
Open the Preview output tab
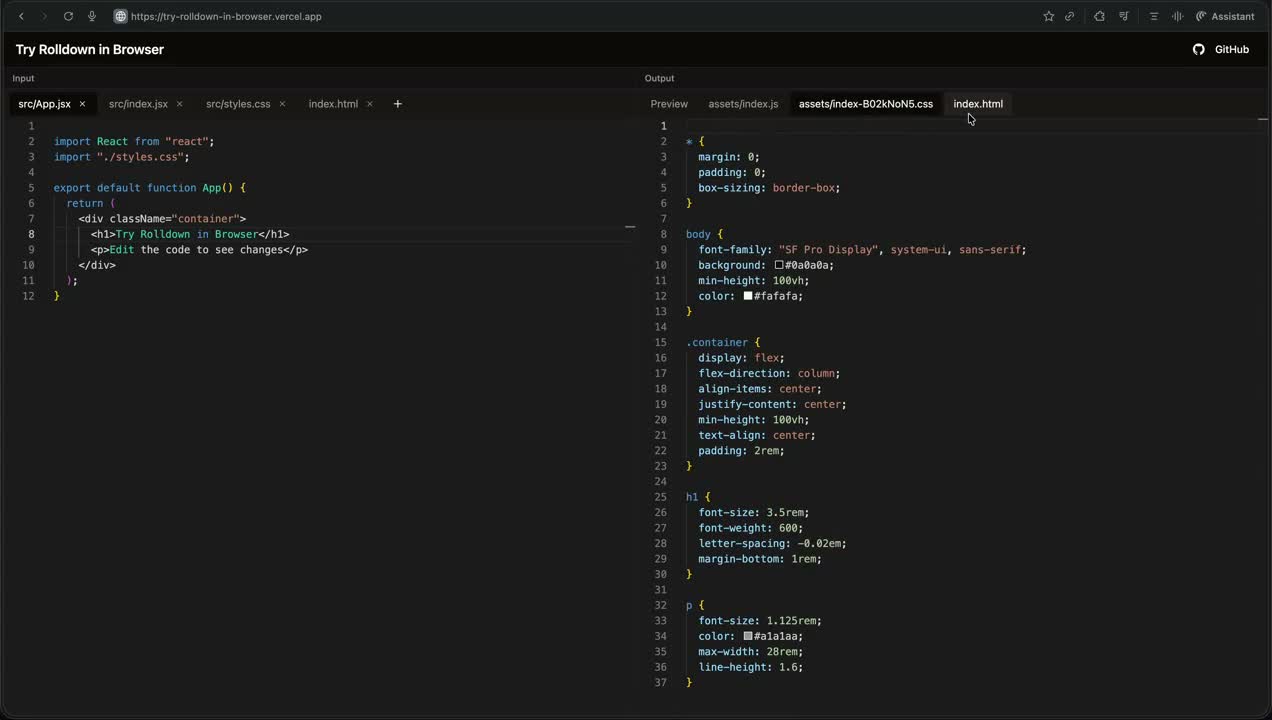(x=669, y=104)
